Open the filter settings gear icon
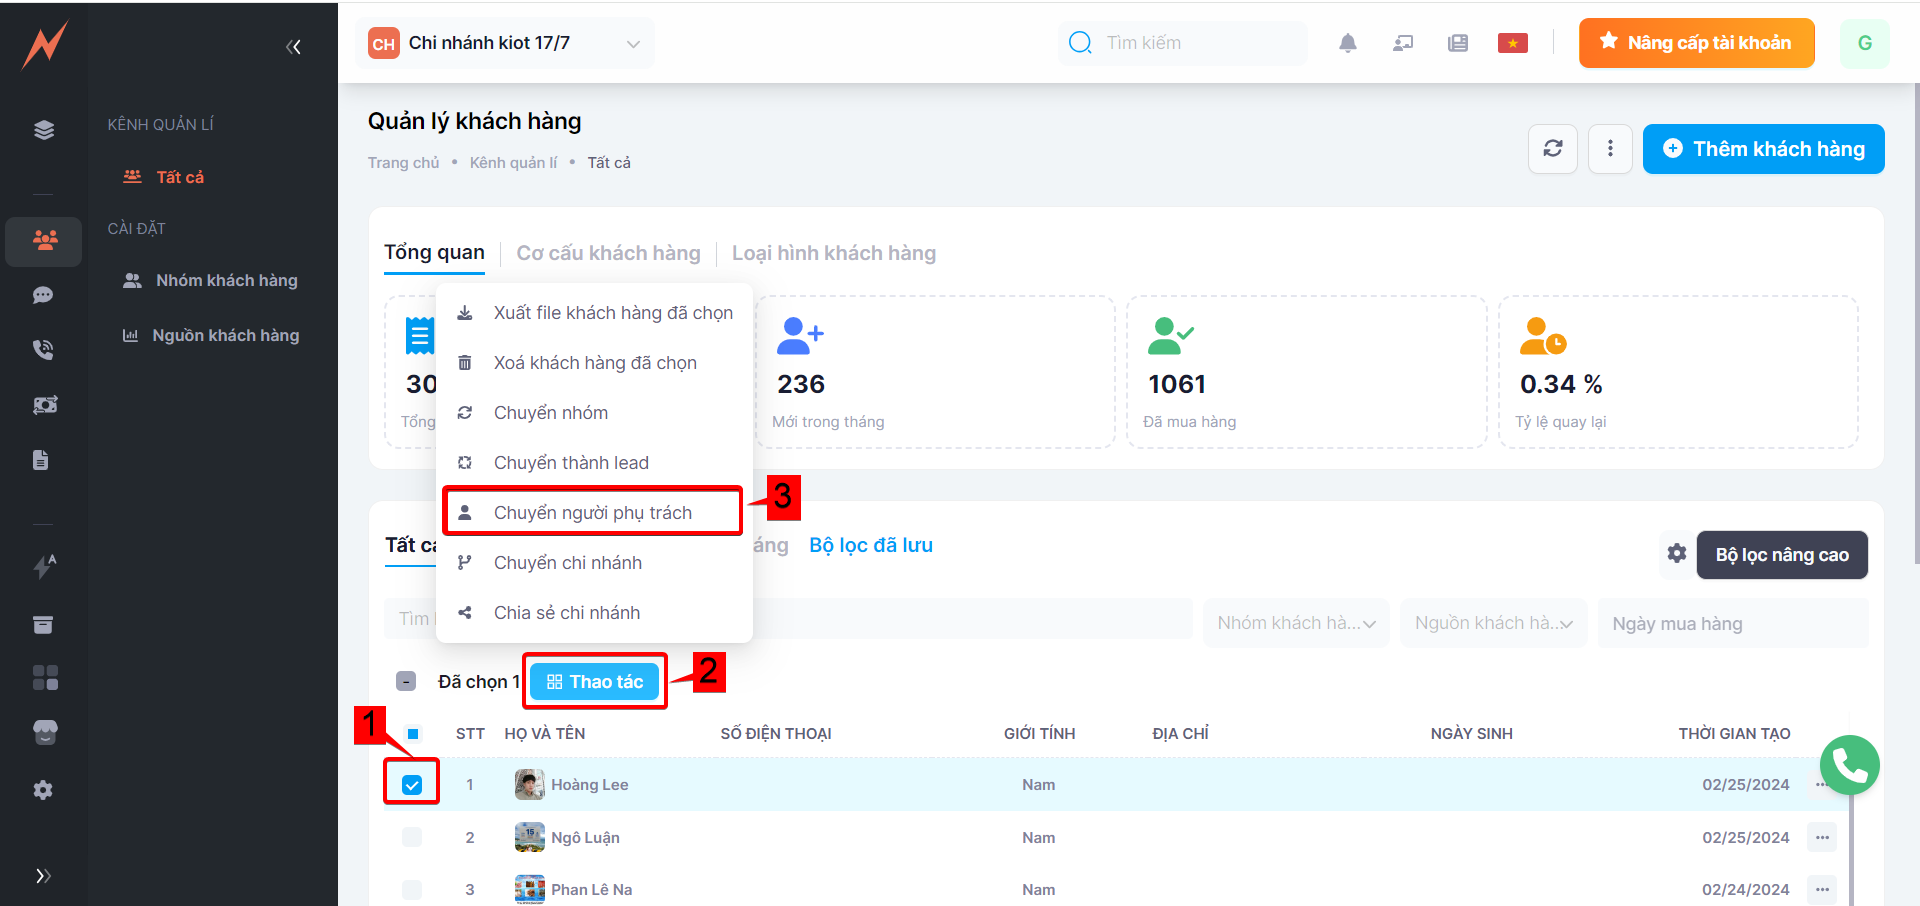 [x=1676, y=554]
